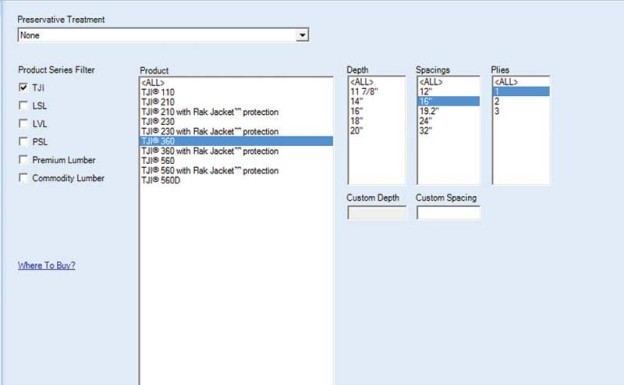The height and width of the screenshot is (385, 624).
Task: Enable the LVL product series filter
Action: click(23, 123)
